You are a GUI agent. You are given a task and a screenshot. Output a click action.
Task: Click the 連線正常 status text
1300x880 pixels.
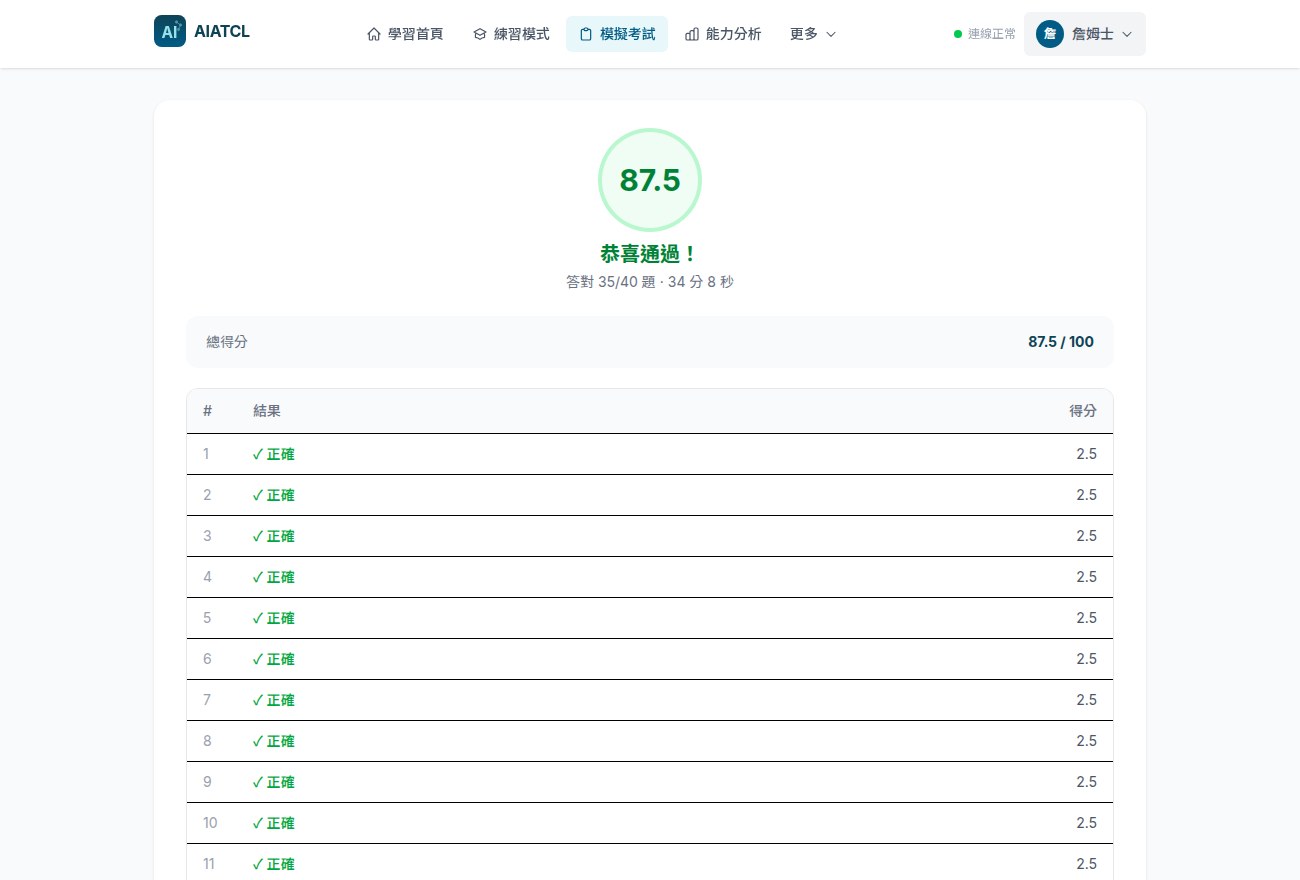point(992,34)
